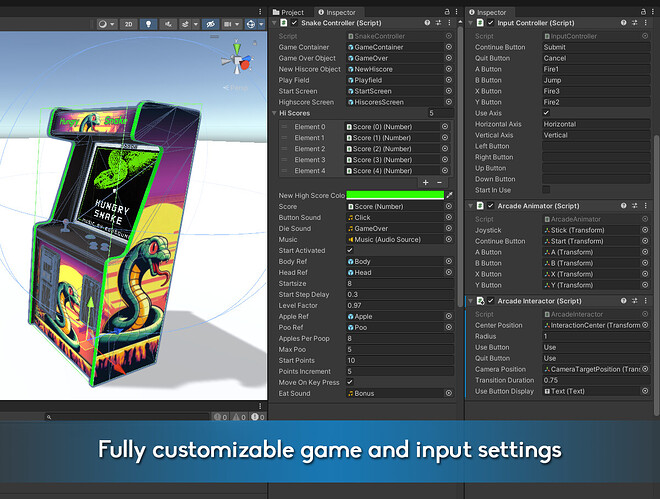The height and width of the screenshot is (499, 660).
Task: Collapse Snake Controller component
Action: coord(274,23)
